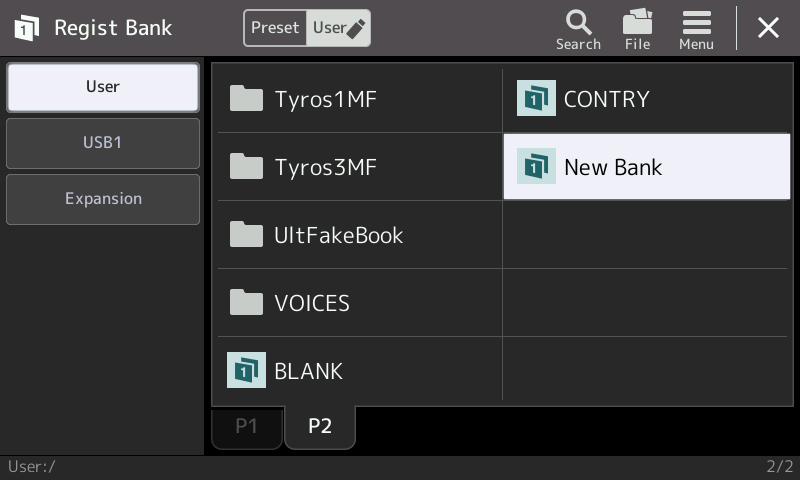The image size is (800, 480).
Task: Click the User:/ path in status bar
Action: (x=32, y=467)
